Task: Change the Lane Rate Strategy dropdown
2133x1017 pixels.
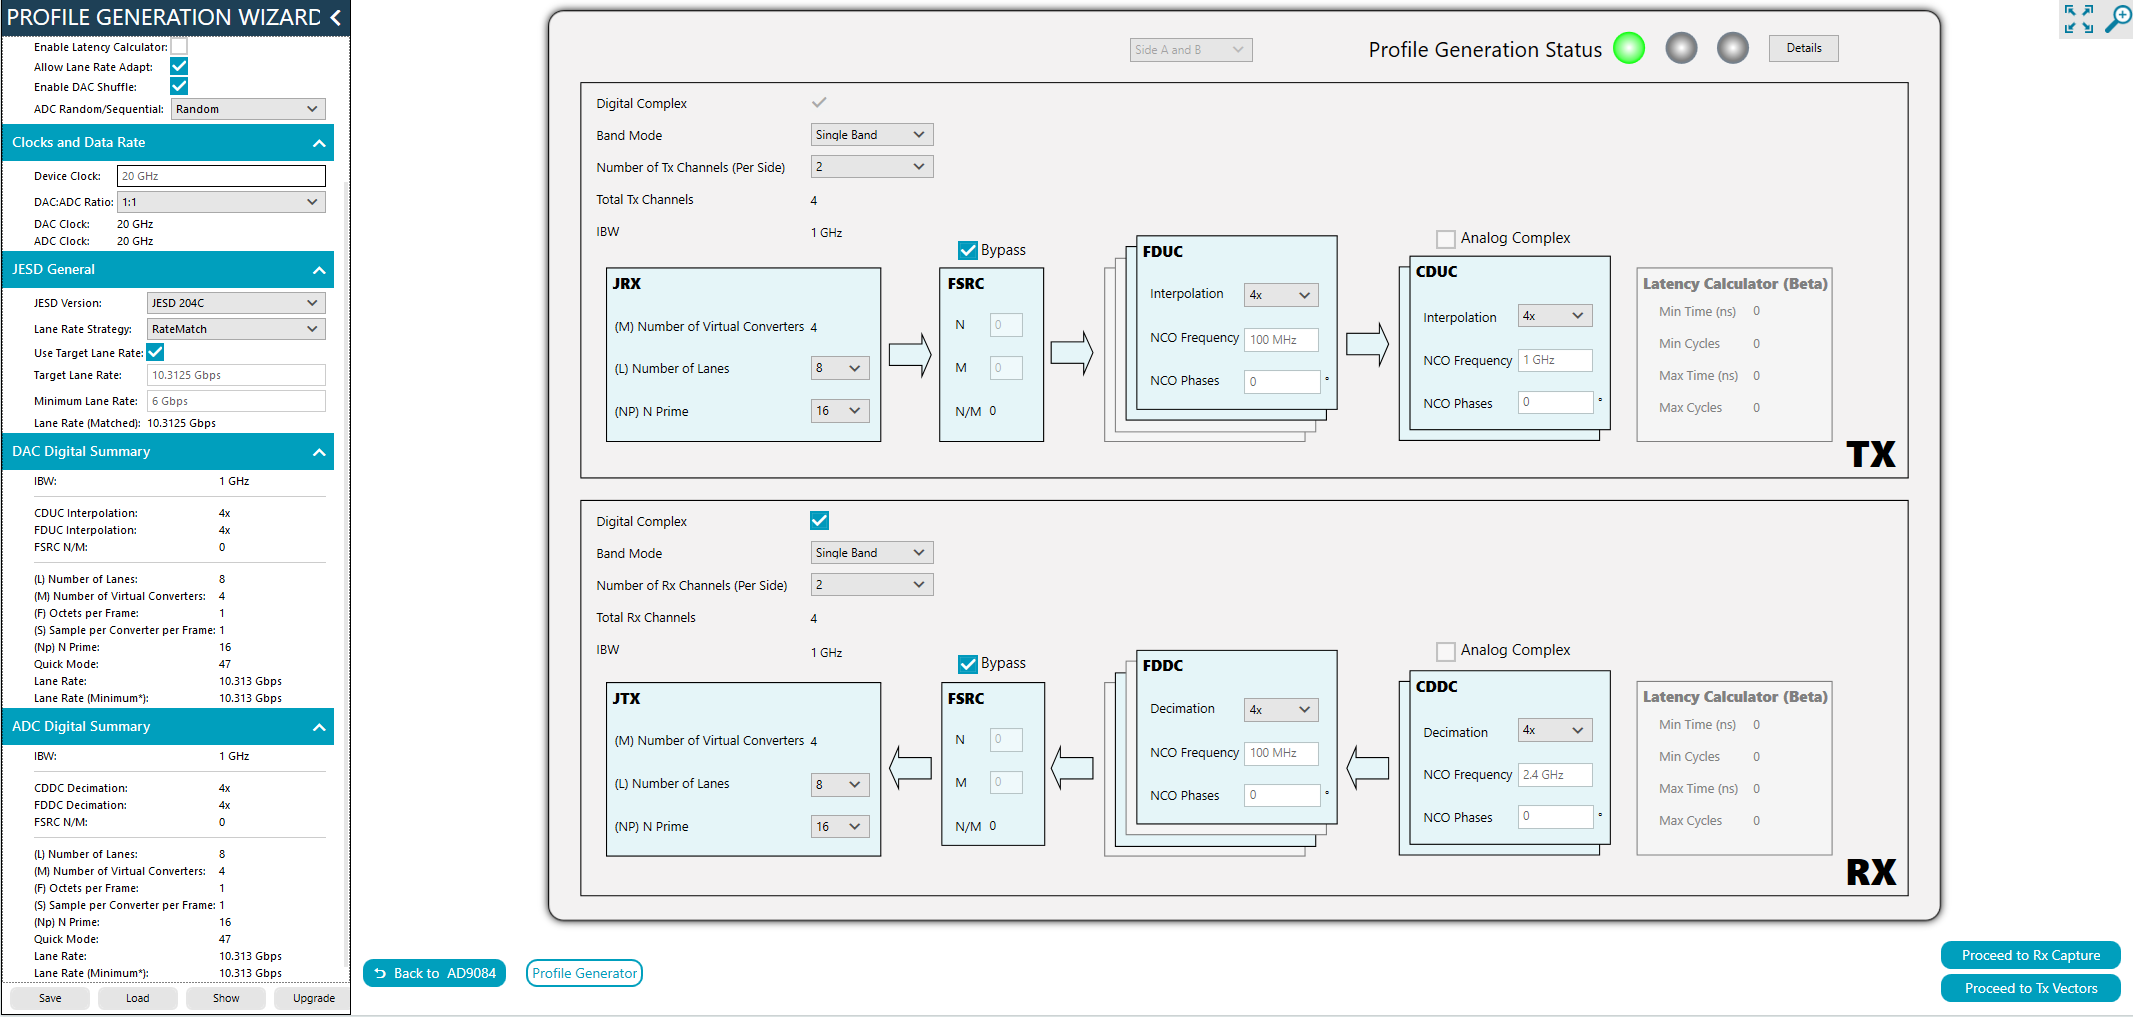Action: click(236, 328)
